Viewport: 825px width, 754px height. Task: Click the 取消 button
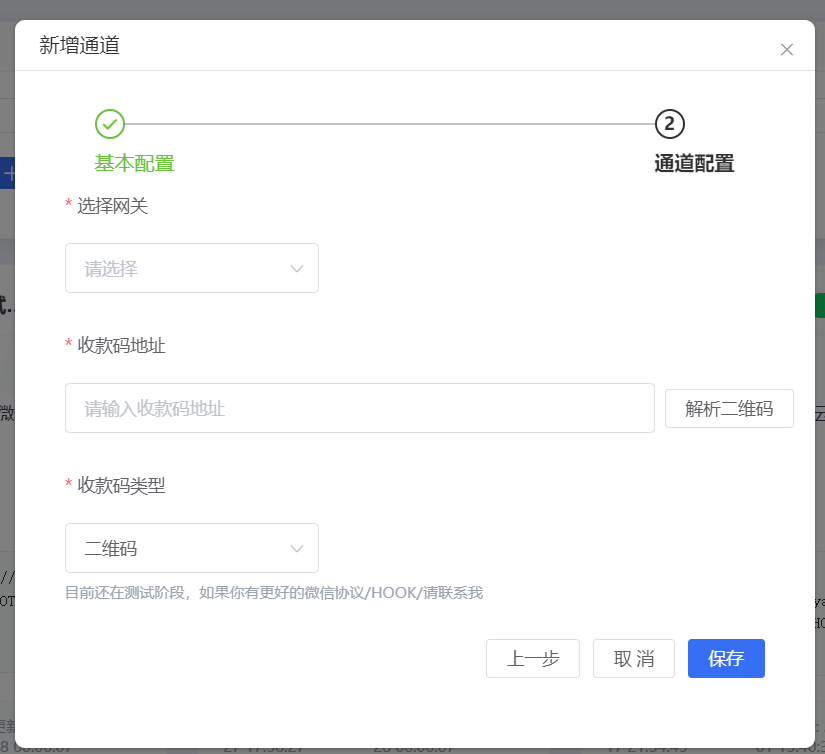(x=633, y=658)
